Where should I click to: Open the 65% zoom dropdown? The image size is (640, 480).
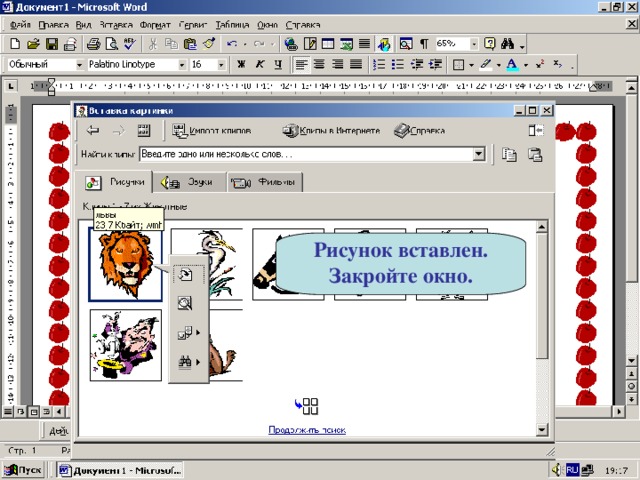[x=474, y=44]
